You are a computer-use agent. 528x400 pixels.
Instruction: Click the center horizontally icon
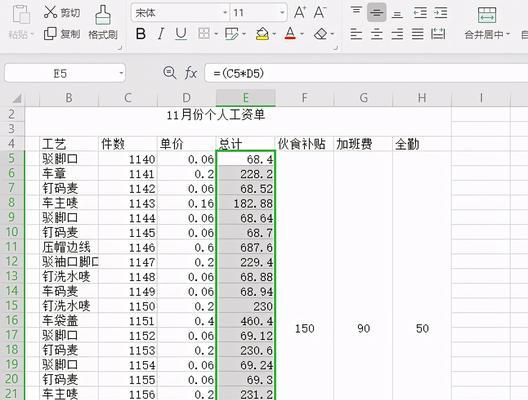(376, 34)
